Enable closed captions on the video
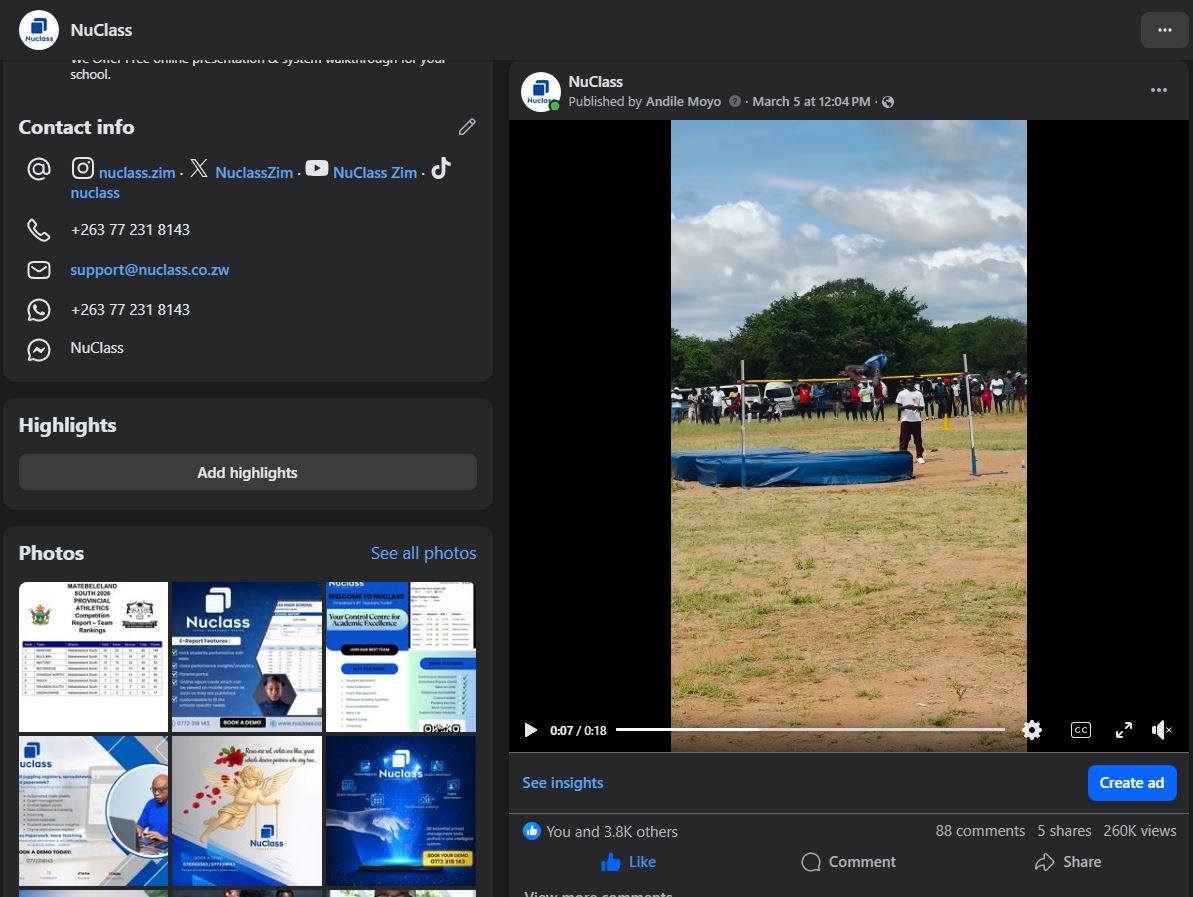 click(x=1080, y=730)
